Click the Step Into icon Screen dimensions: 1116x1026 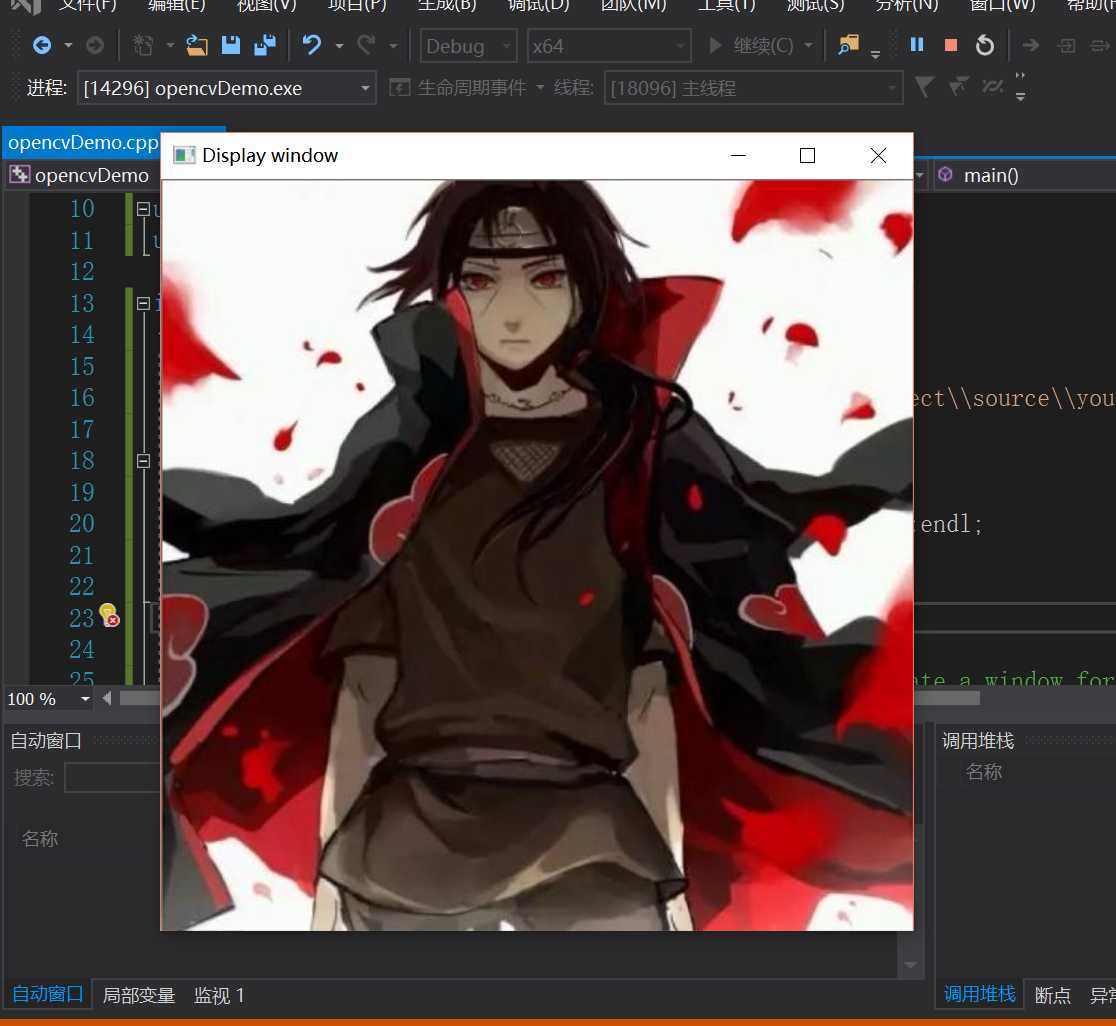tap(1066, 46)
